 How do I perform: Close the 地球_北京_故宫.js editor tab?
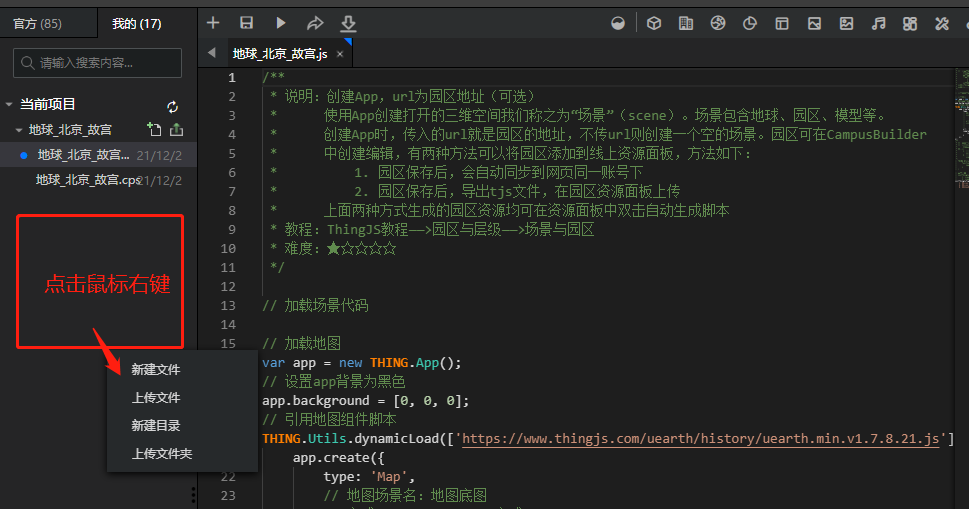coord(340,54)
